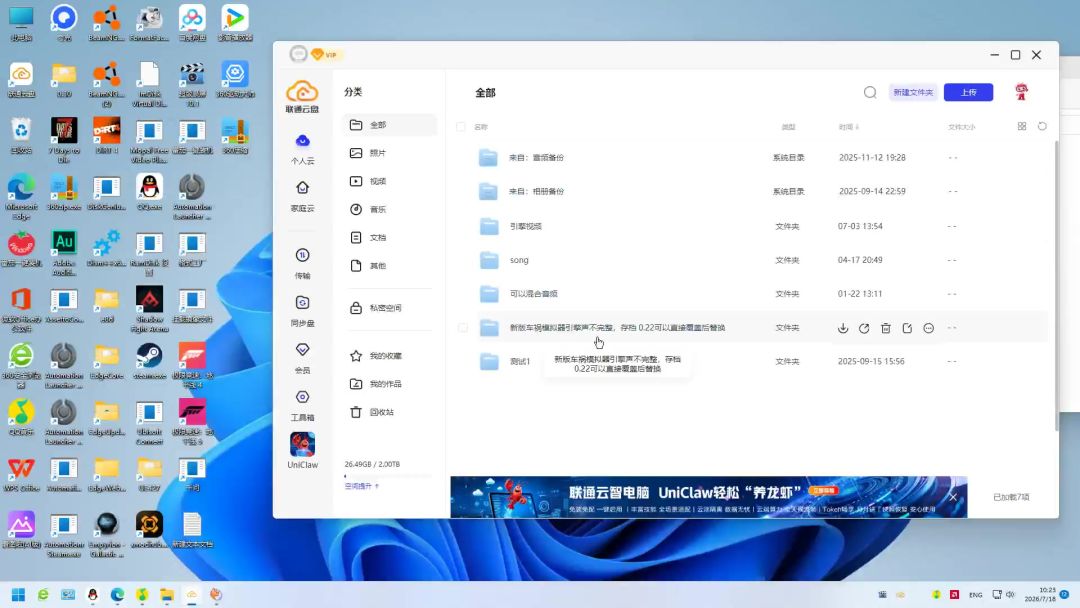The image size is (1080, 608).
Task: Open the 会员 membership page
Action: tap(302, 358)
